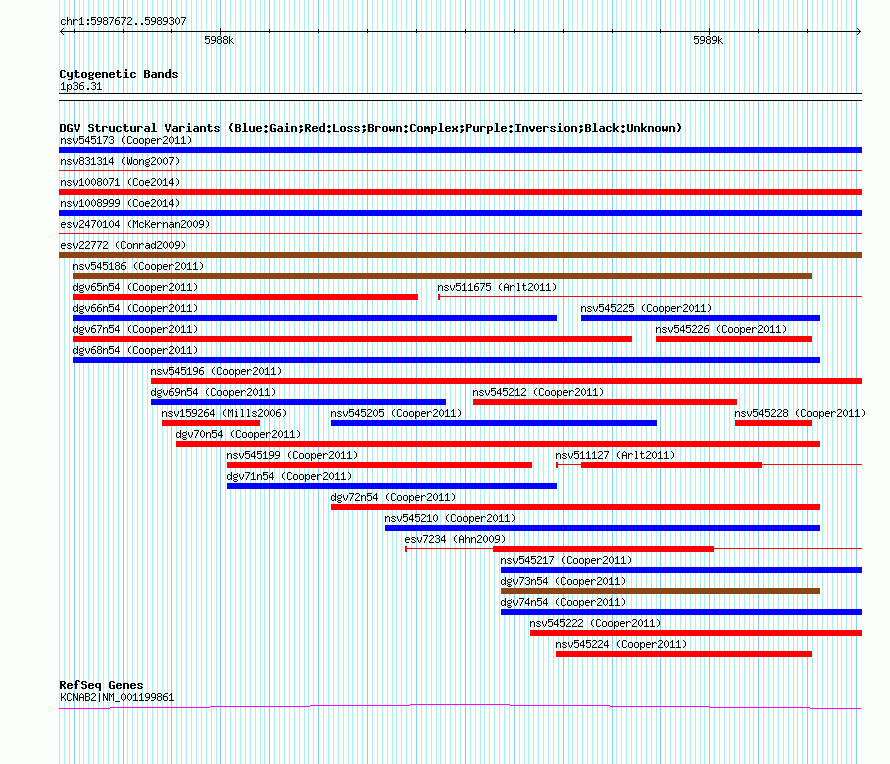Select the blue nsv545205 gain bar
The width and height of the screenshot is (890, 764).
pyautogui.click(x=494, y=423)
